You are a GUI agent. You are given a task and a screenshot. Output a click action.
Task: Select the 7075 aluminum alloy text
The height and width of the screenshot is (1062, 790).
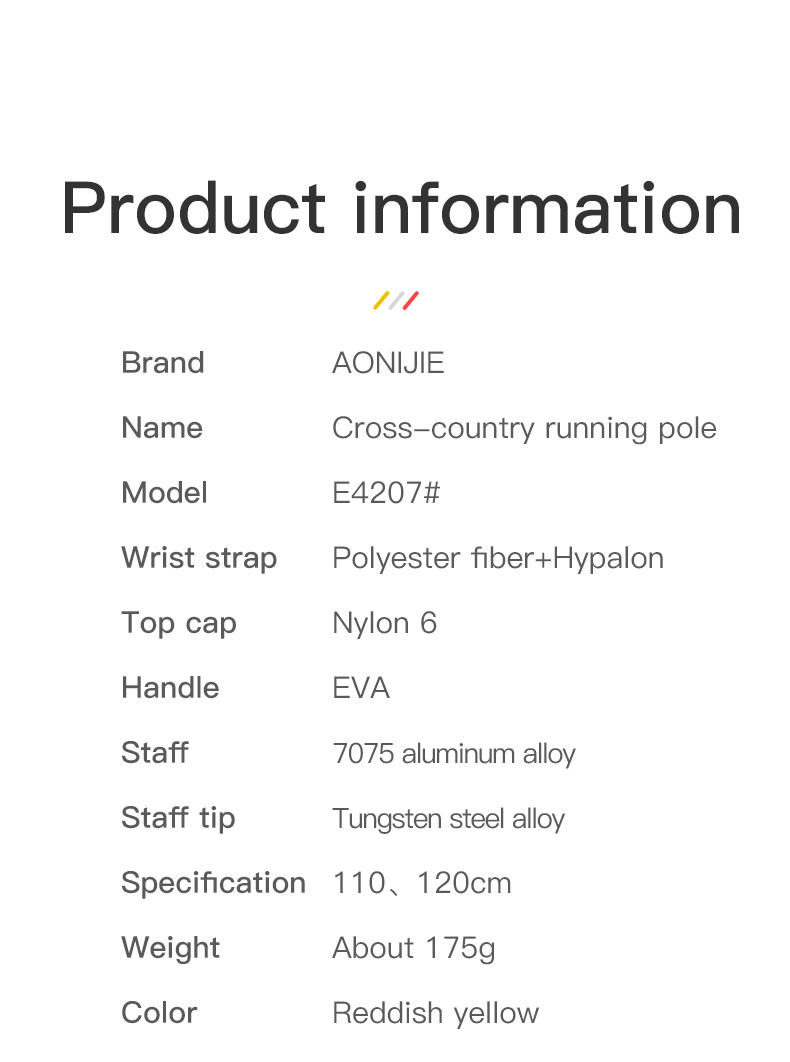pyautogui.click(x=454, y=753)
